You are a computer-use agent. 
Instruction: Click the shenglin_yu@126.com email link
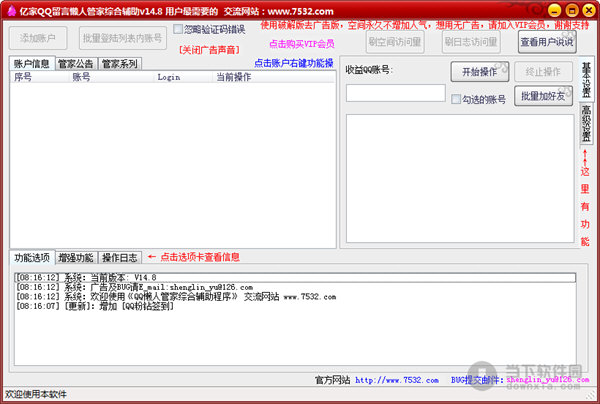coord(548,380)
